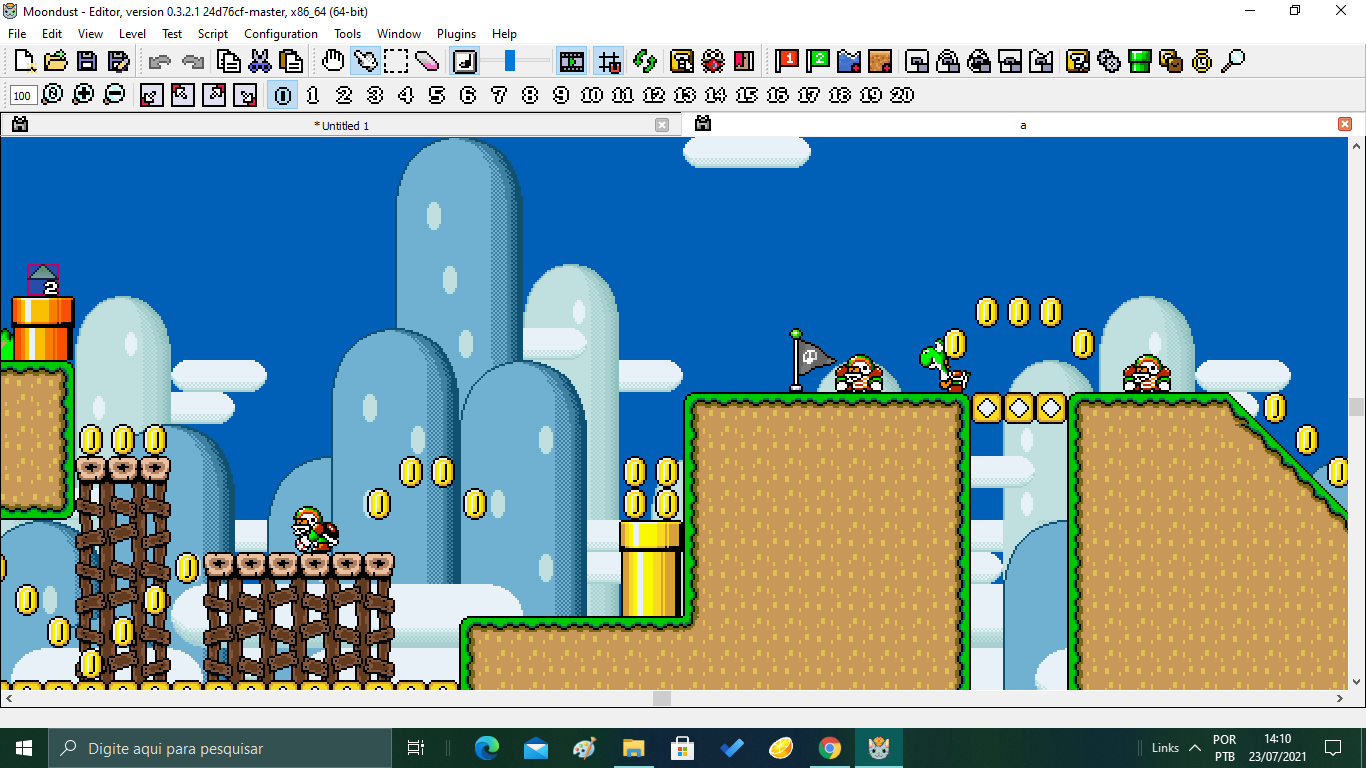Paste items from clipboard
The height and width of the screenshot is (768, 1366).
291,62
